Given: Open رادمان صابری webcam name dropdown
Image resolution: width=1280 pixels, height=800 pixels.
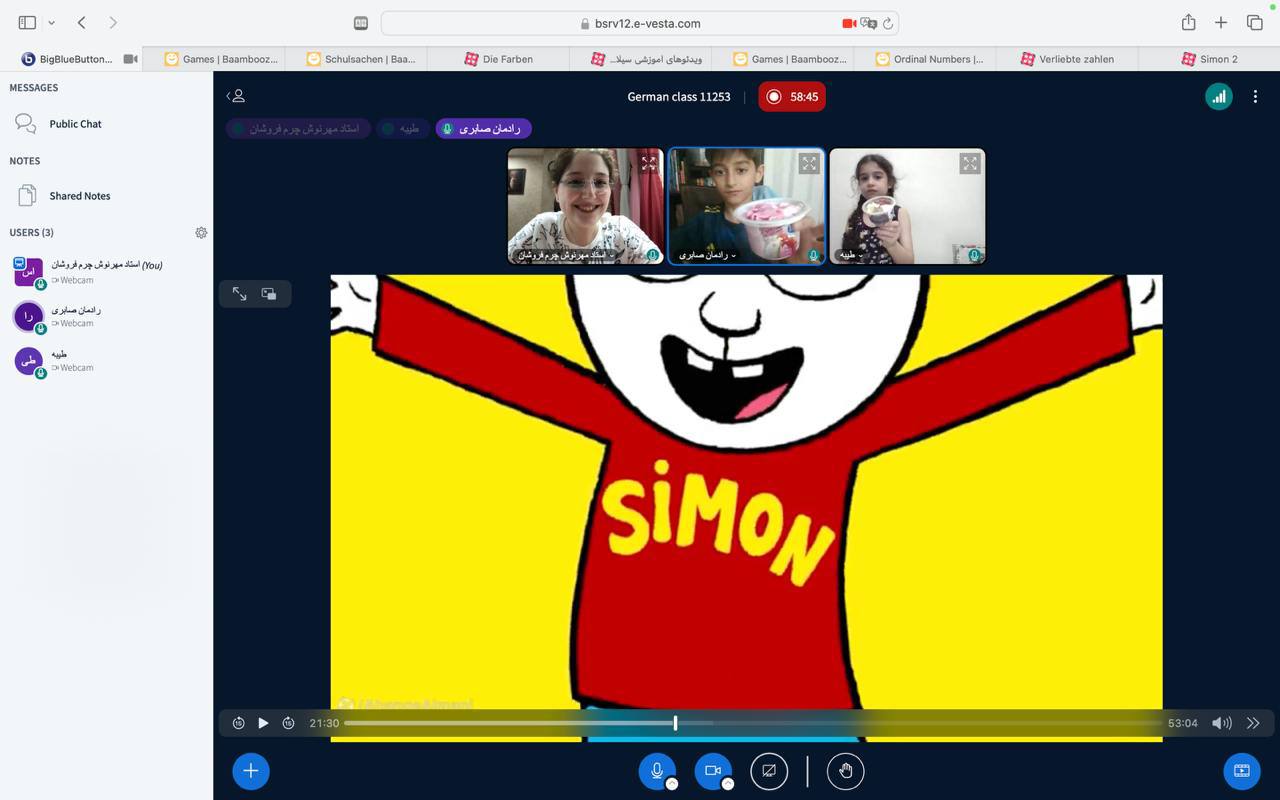Looking at the screenshot, I should click(x=707, y=255).
